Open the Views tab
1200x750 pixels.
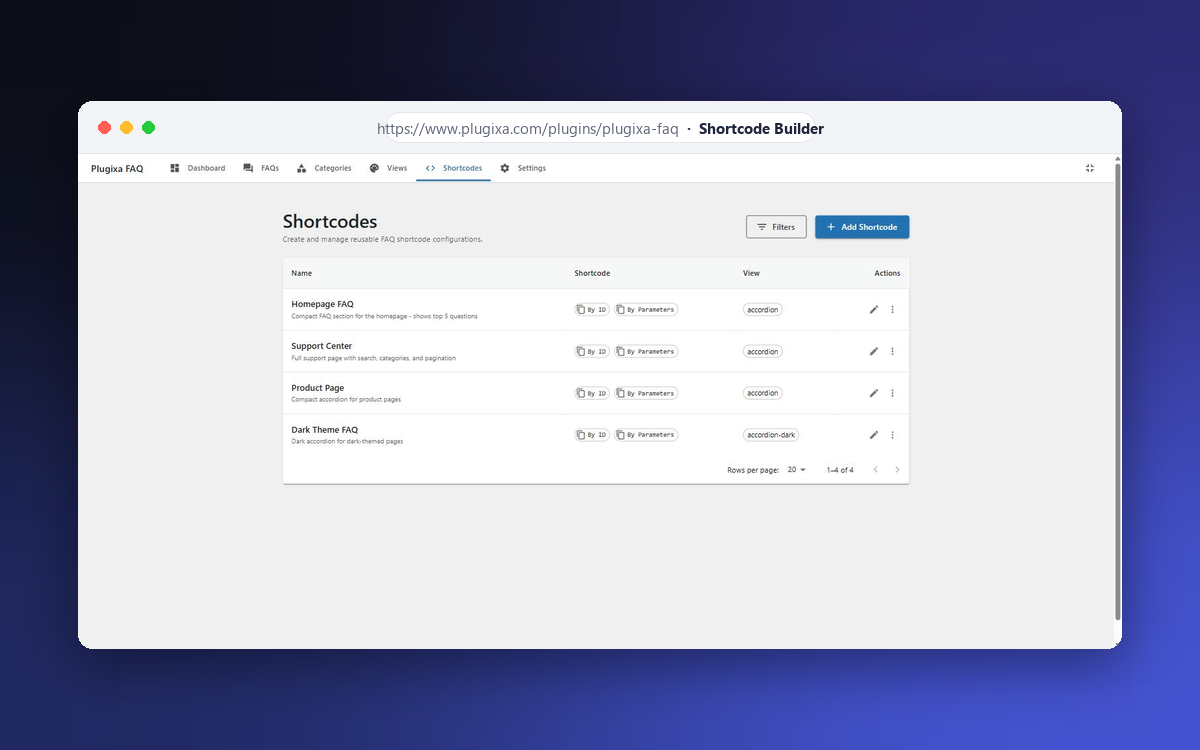click(x=388, y=168)
